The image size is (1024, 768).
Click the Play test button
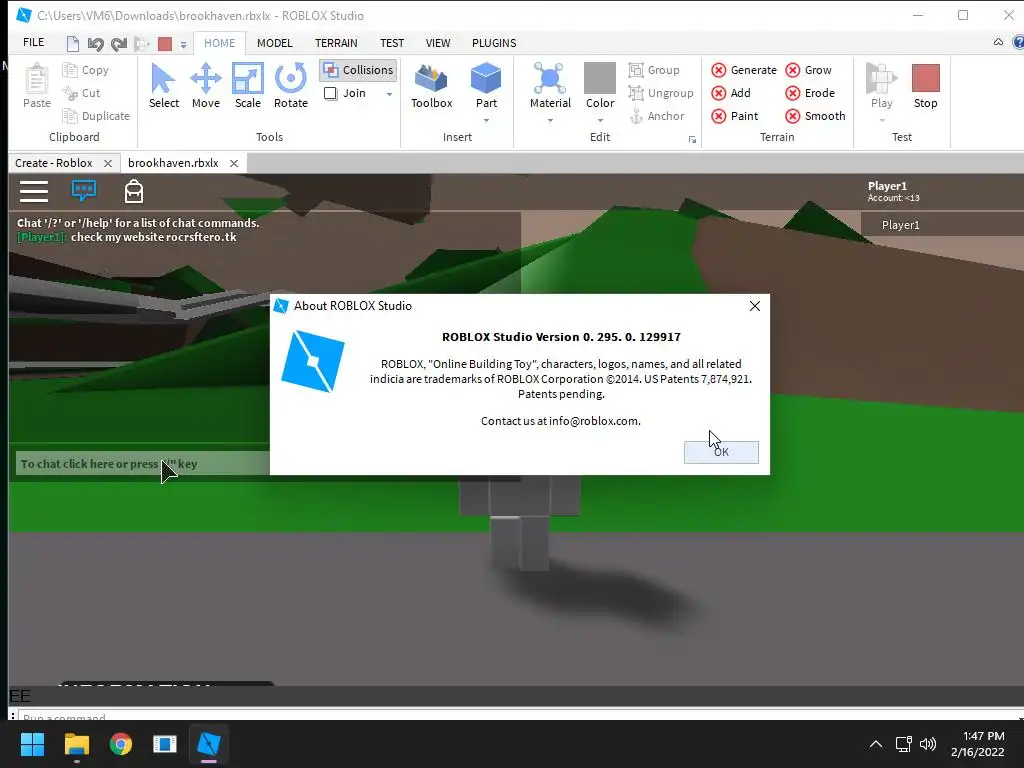(881, 86)
